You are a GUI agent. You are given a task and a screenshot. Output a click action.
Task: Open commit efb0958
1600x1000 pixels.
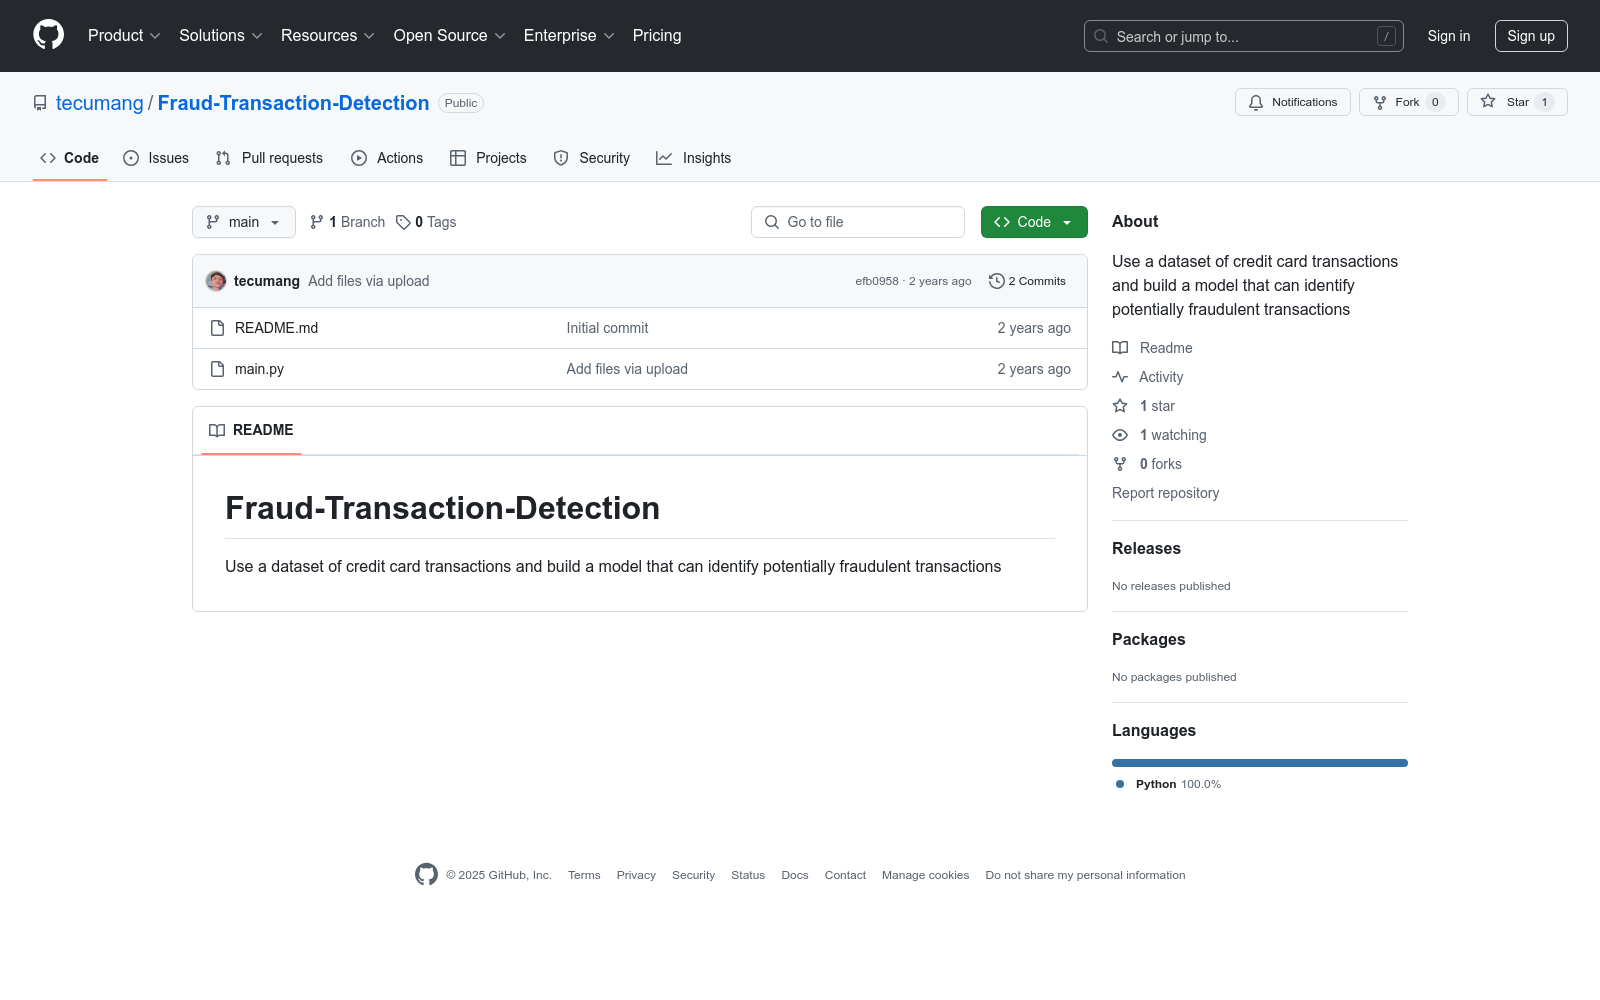click(877, 281)
